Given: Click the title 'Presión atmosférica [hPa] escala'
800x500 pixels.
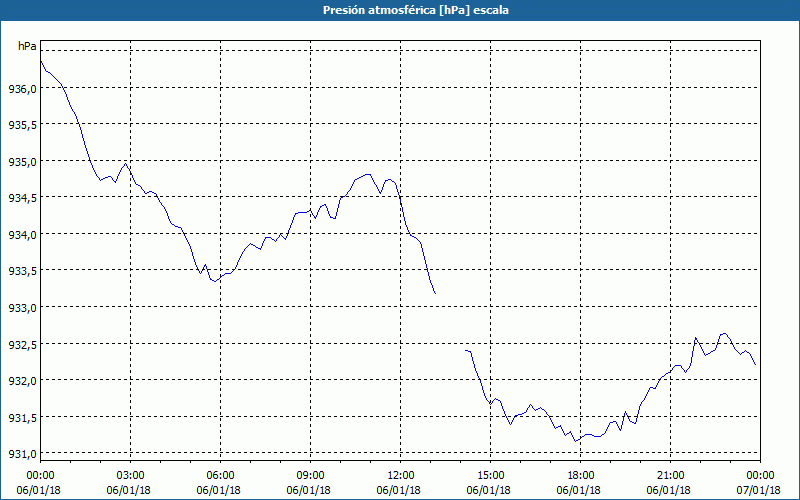Looking at the screenshot, I should [x=415, y=10].
